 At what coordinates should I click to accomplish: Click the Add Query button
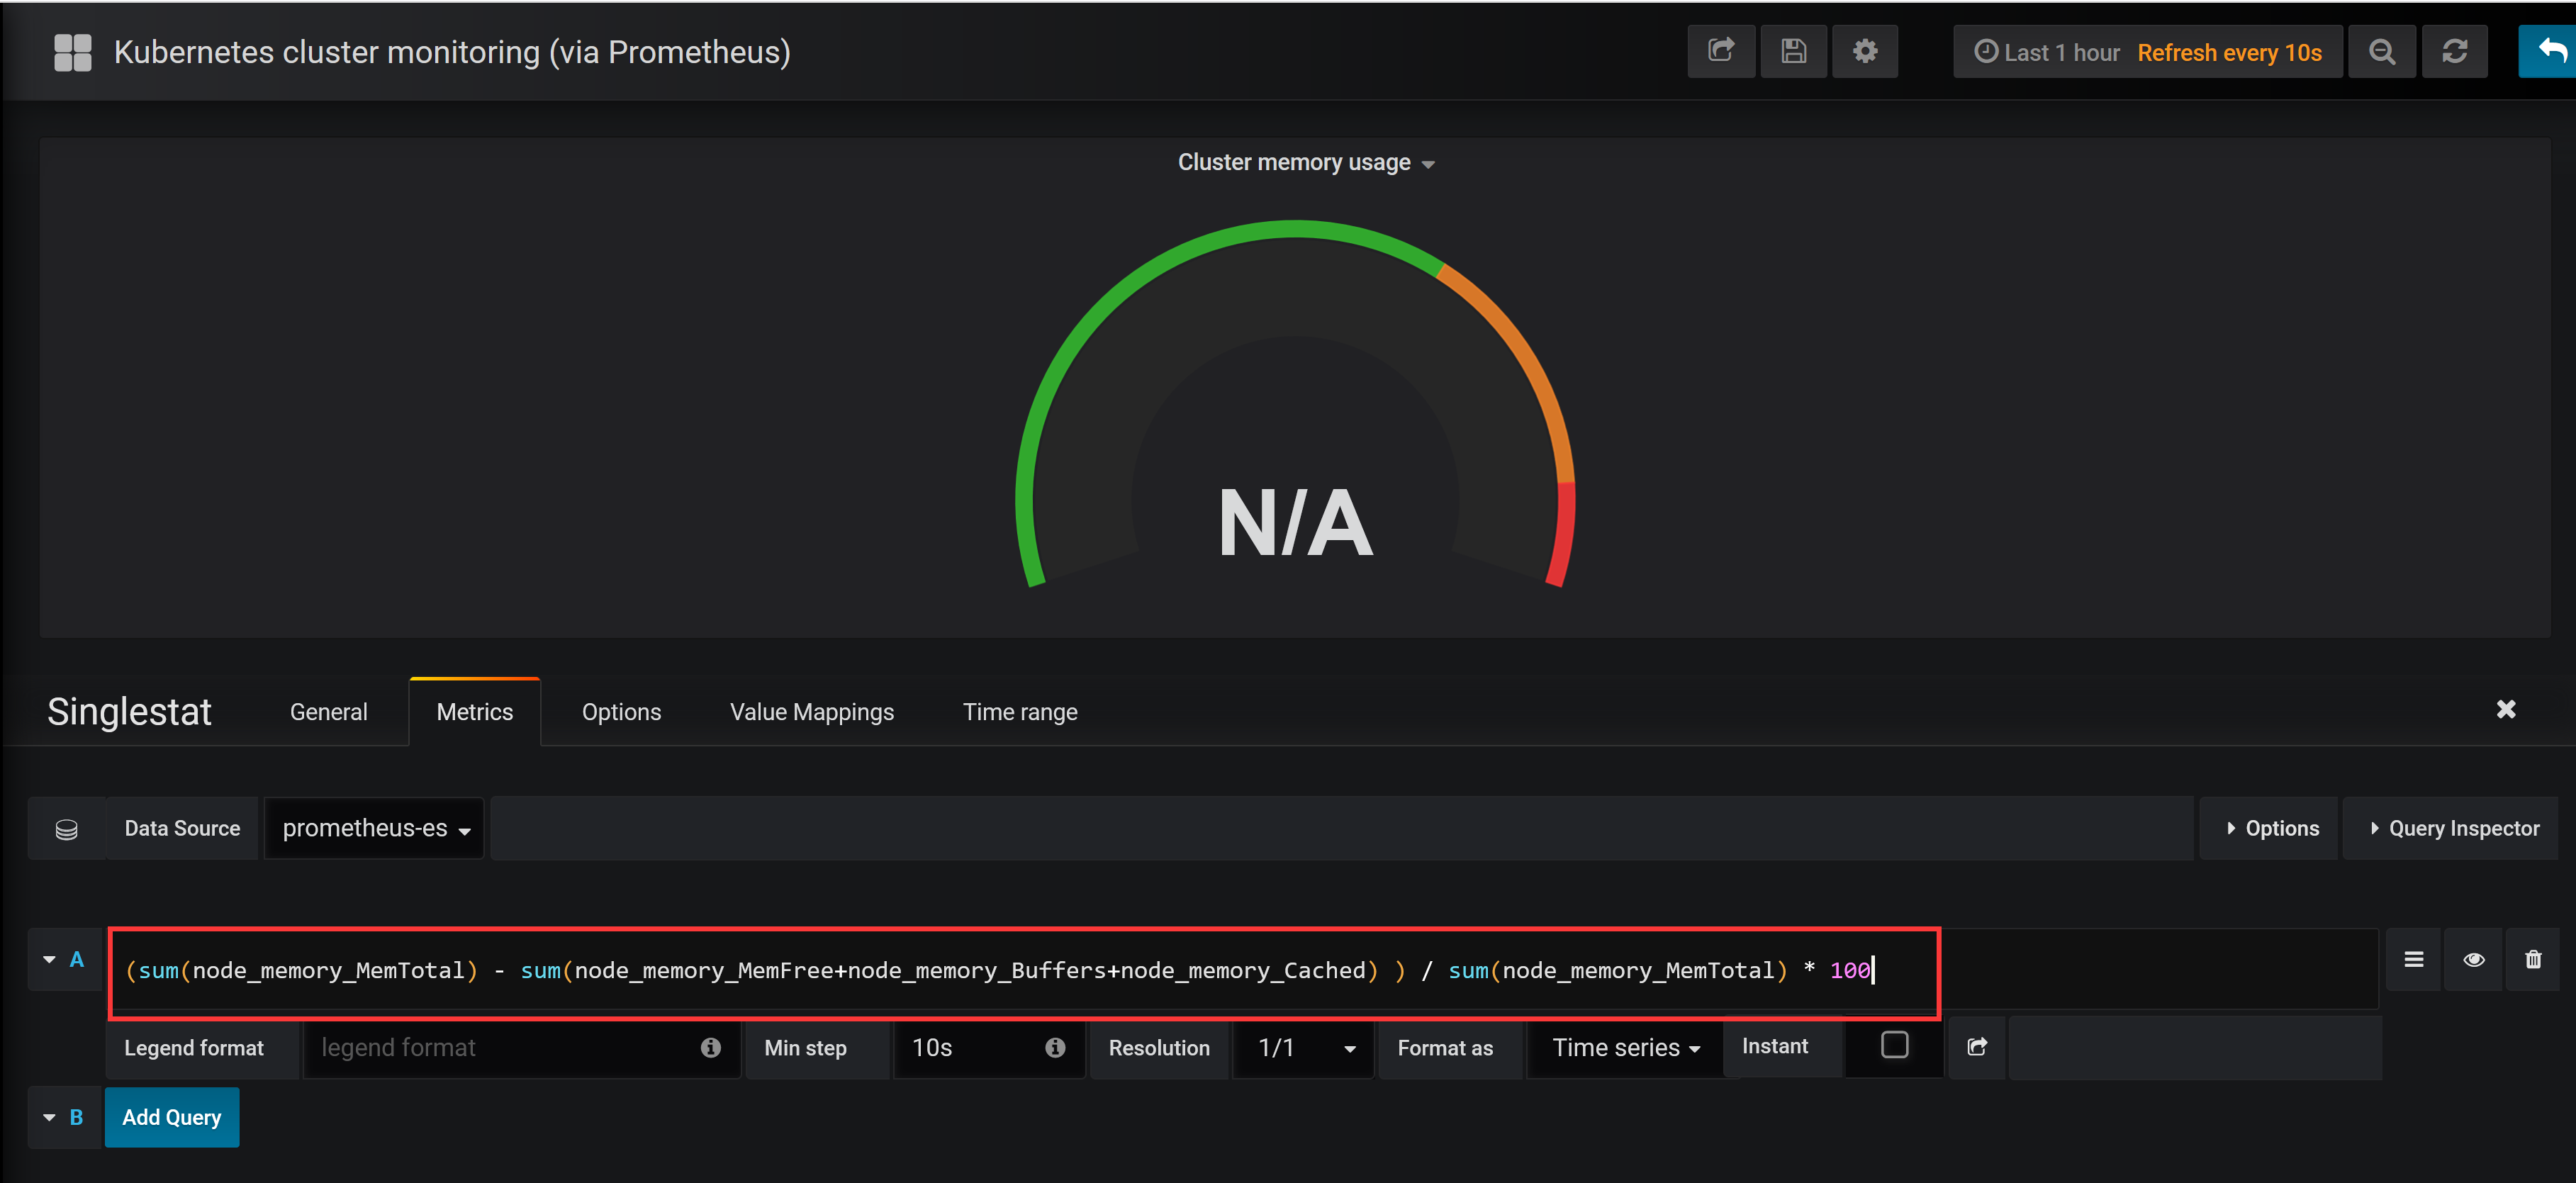[172, 1117]
